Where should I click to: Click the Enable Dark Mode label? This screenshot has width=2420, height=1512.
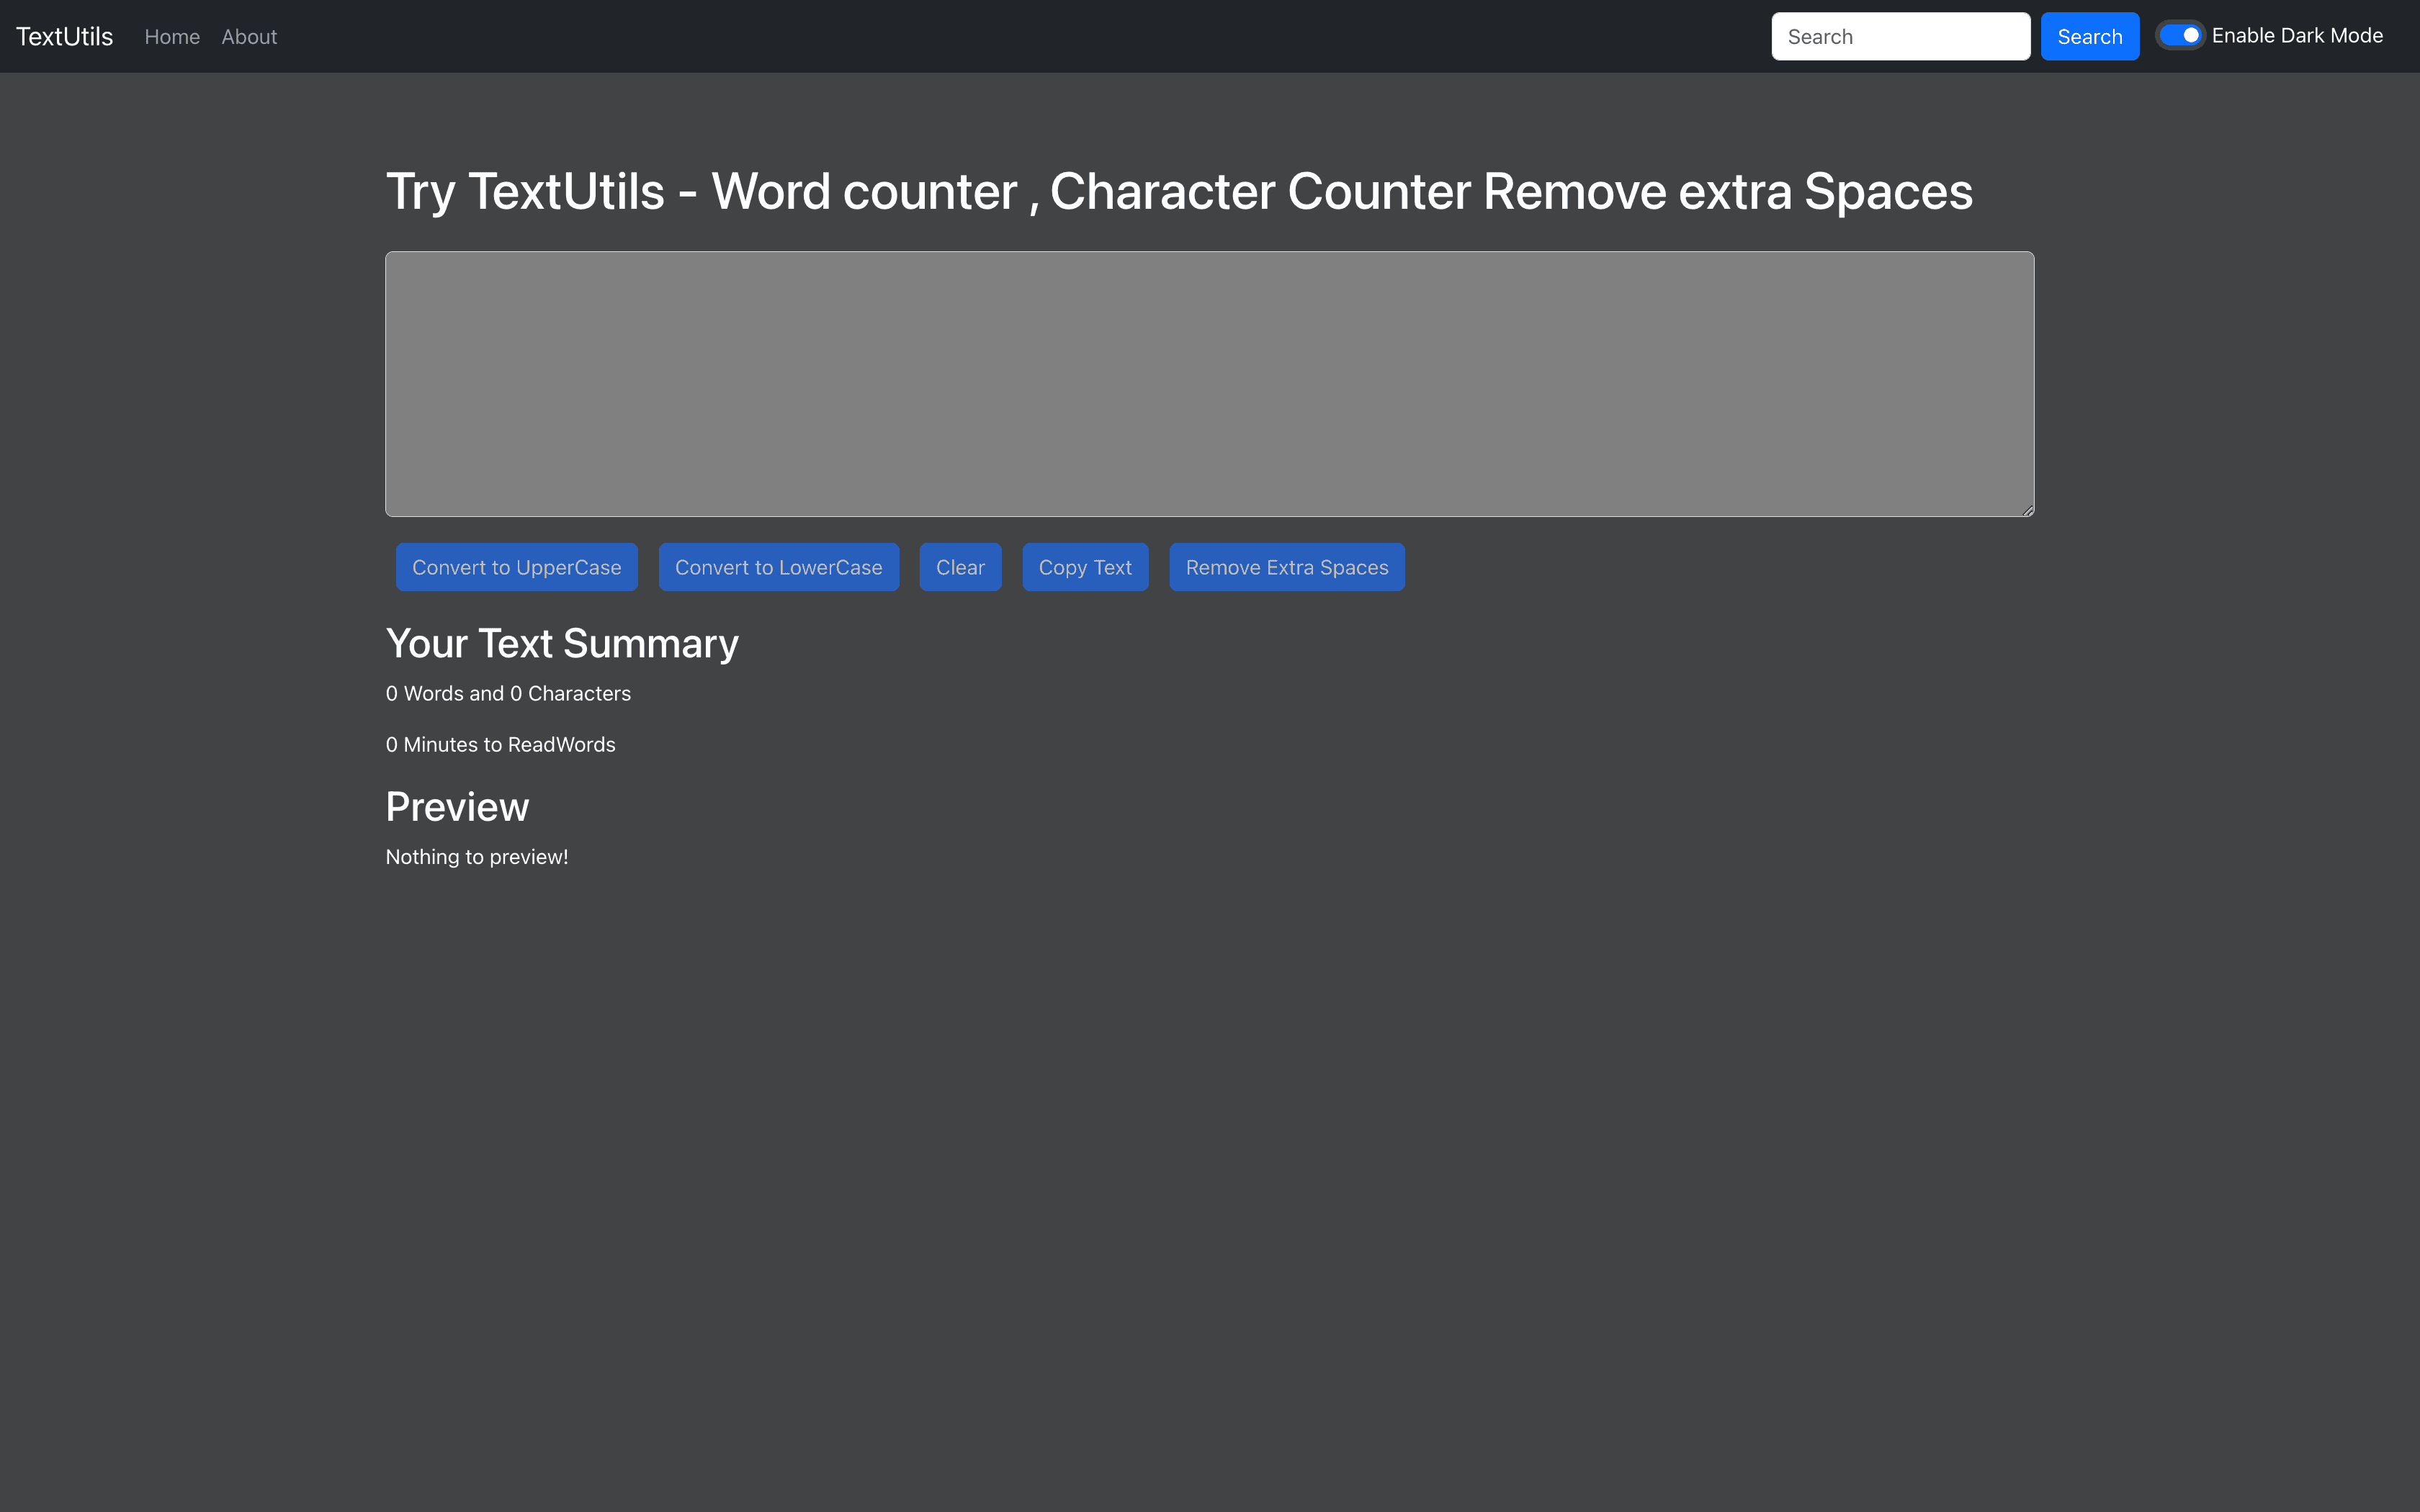pyautogui.click(x=2297, y=36)
